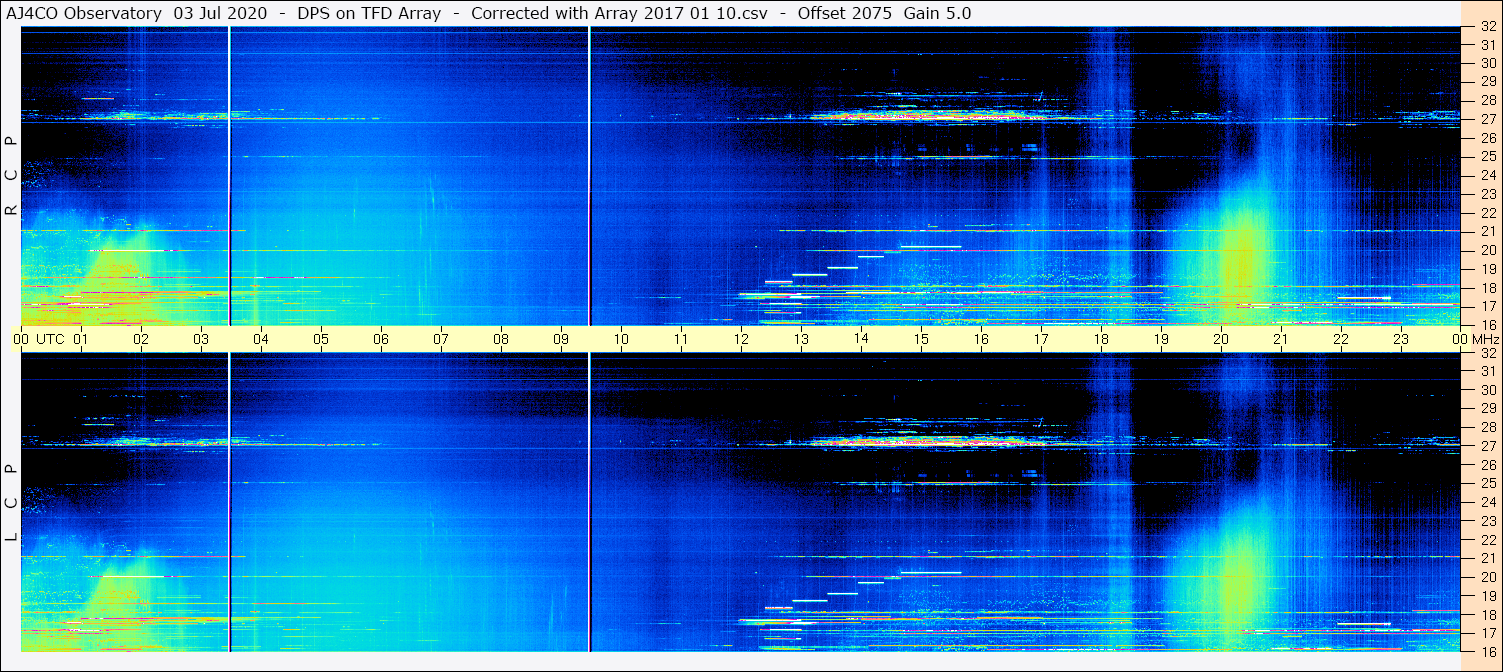Click the 17 hour label on time axis
Viewport: 1503px width, 672px height.
pos(1041,339)
